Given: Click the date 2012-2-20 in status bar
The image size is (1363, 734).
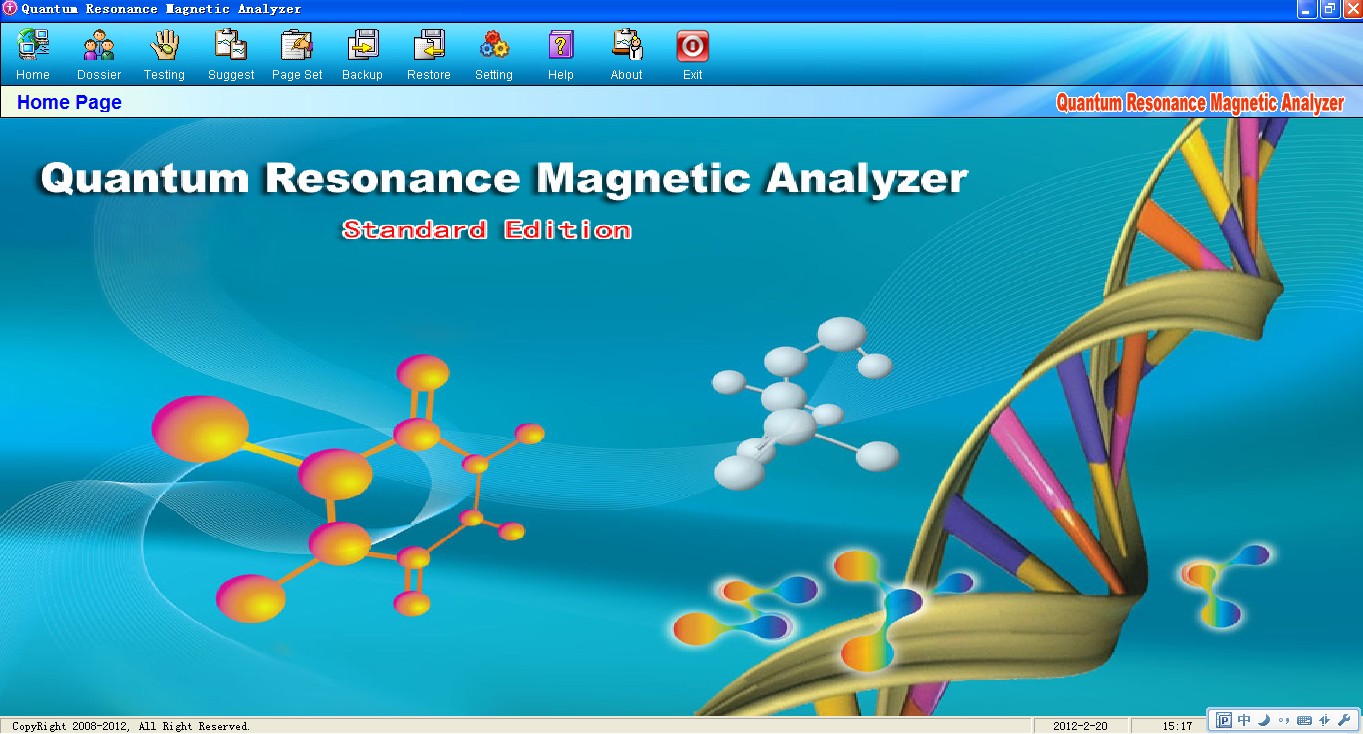Looking at the screenshot, I should (x=1080, y=726).
